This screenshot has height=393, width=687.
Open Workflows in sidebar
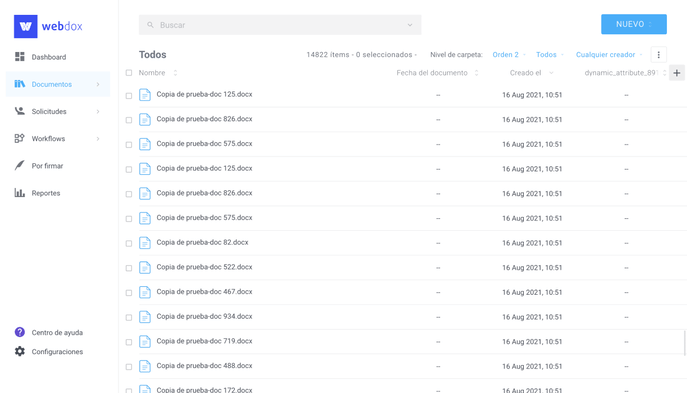point(58,138)
